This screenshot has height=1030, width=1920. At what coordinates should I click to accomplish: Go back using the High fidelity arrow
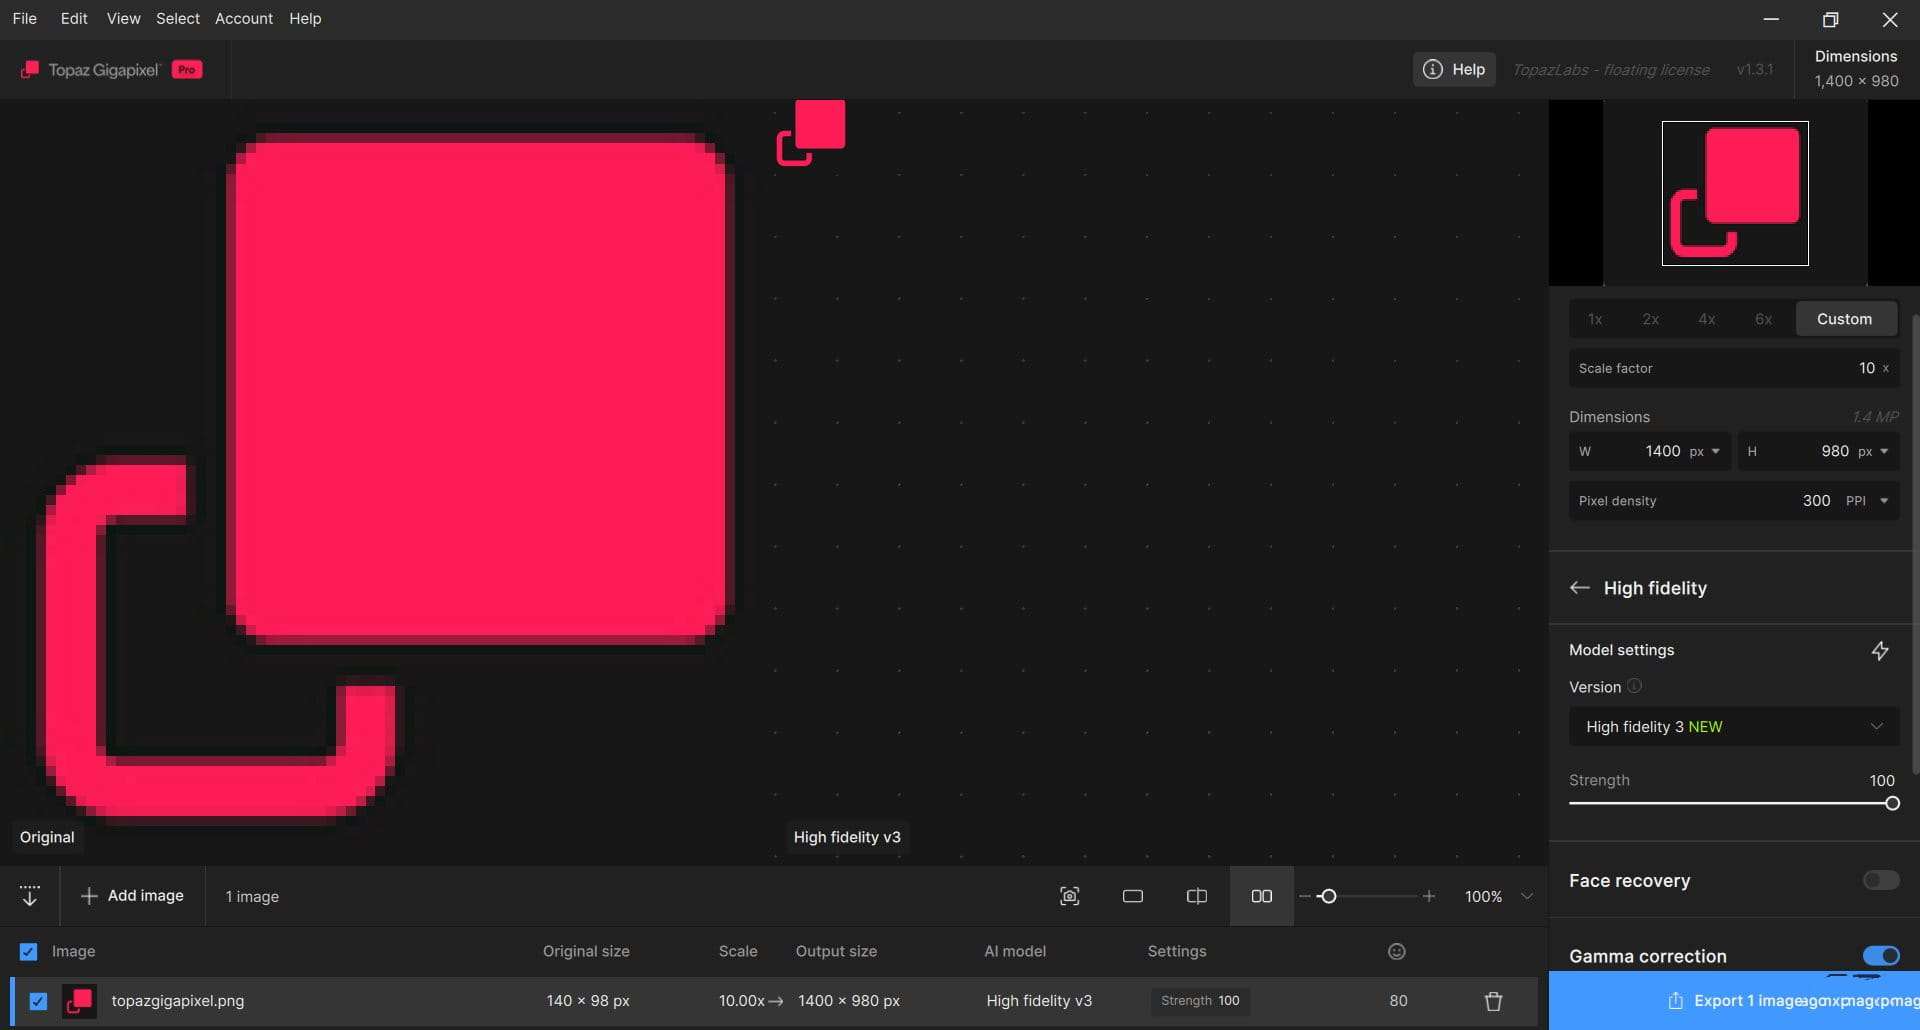pyautogui.click(x=1580, y=588)
